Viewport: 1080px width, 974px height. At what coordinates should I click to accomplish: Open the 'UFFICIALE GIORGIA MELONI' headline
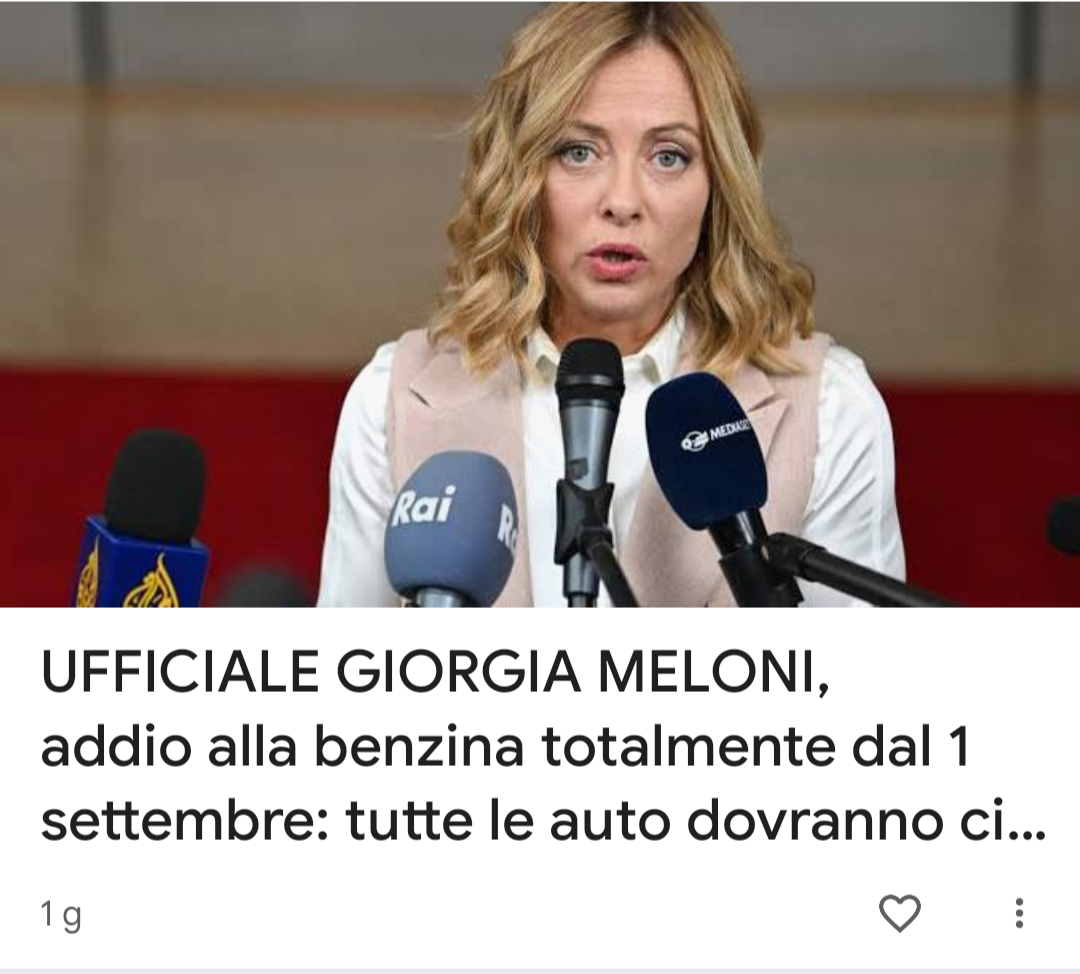click(435, 672)
